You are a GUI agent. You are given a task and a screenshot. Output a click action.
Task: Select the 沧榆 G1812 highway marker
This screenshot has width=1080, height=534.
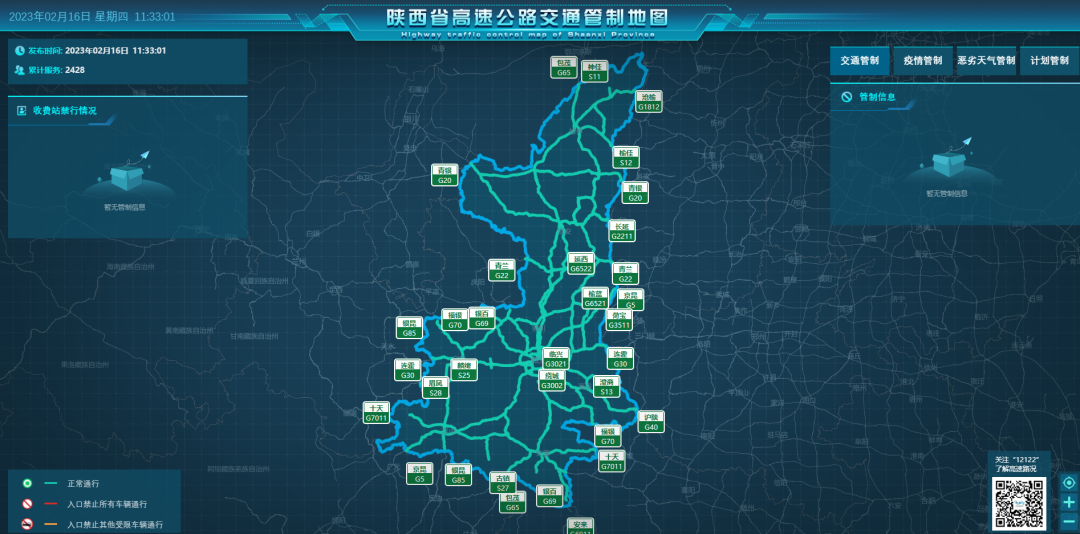pyautogui.click(x=649, y=102)
